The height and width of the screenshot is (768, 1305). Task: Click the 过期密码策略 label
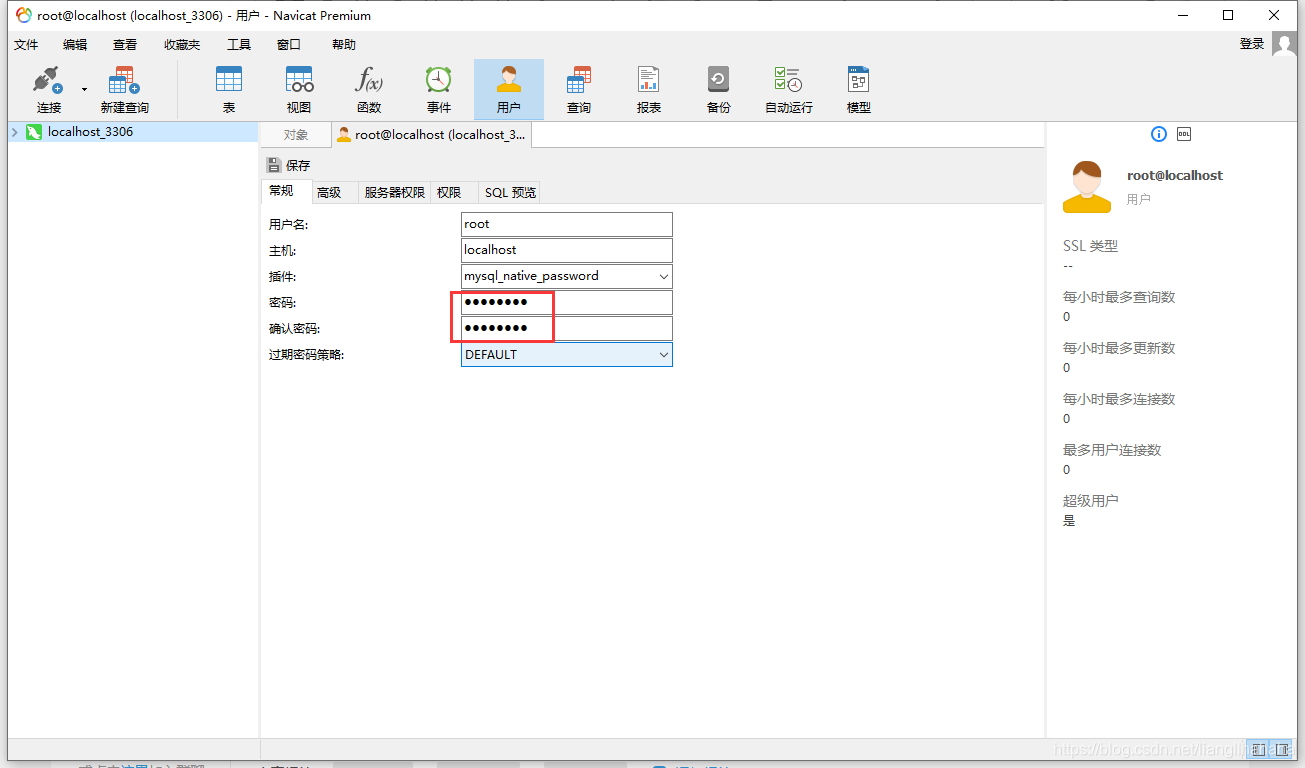(306, 355)
